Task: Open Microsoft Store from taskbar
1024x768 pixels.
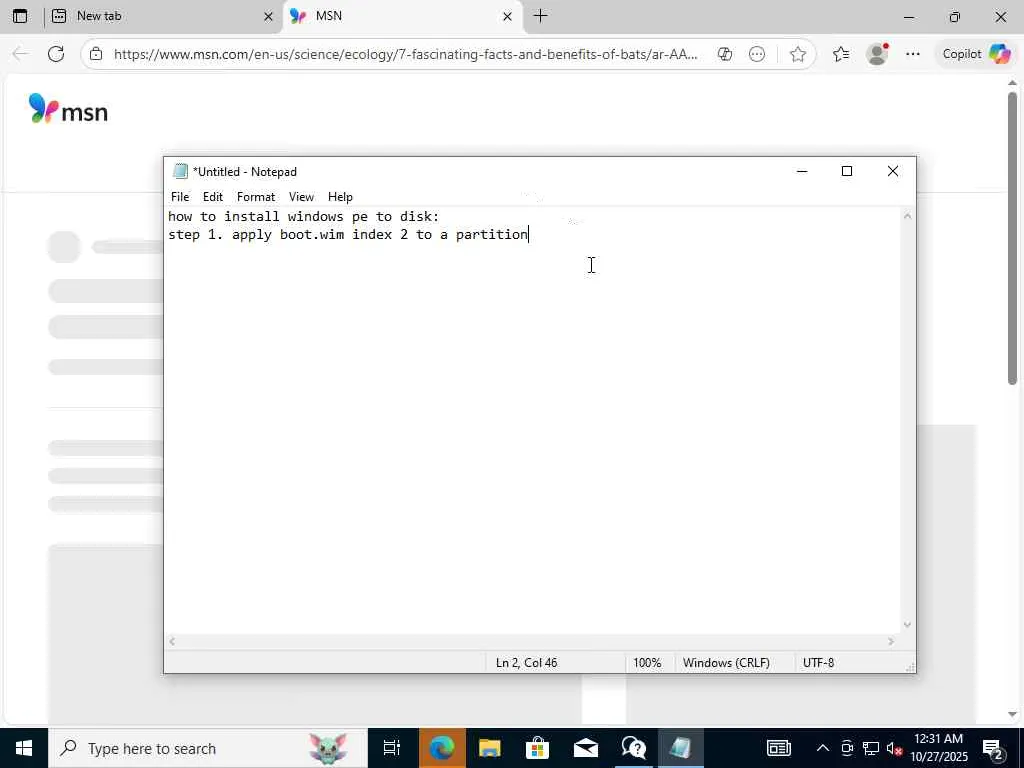Action: point(537,748)
